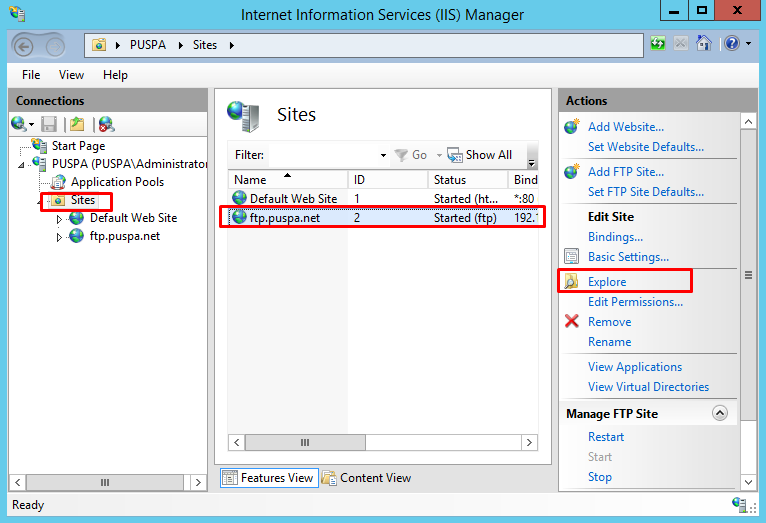
Task: Click View Applications link
Action: pyautogui.click(x=635, y=367)
